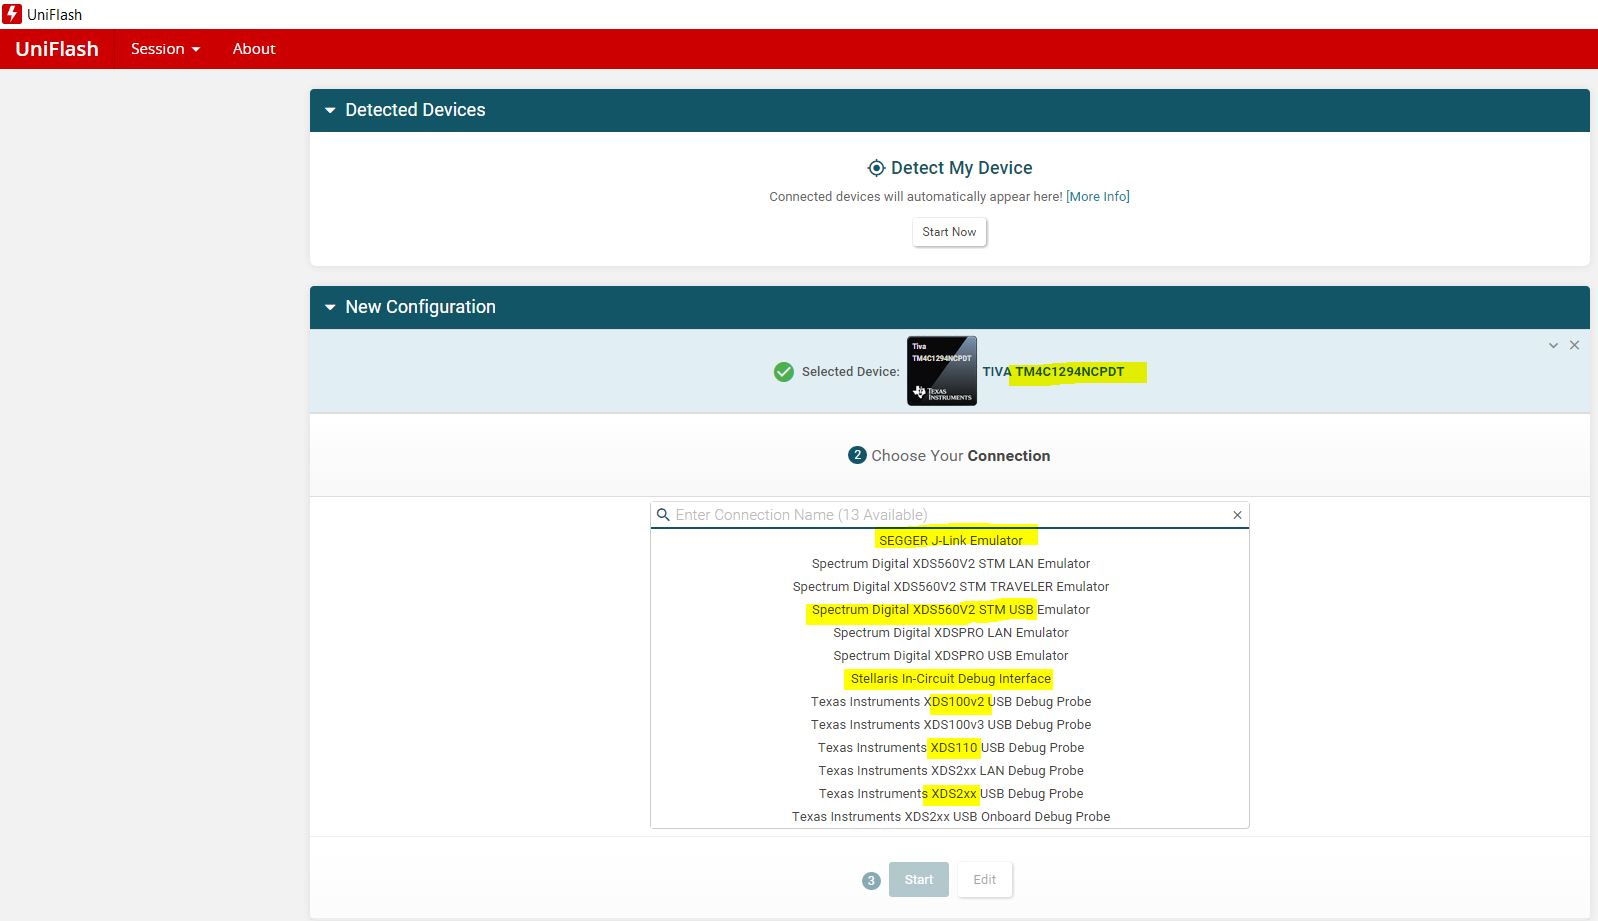Select Texas Instruments XDS110 USB Debug Probe

click(x=950, y=748)
